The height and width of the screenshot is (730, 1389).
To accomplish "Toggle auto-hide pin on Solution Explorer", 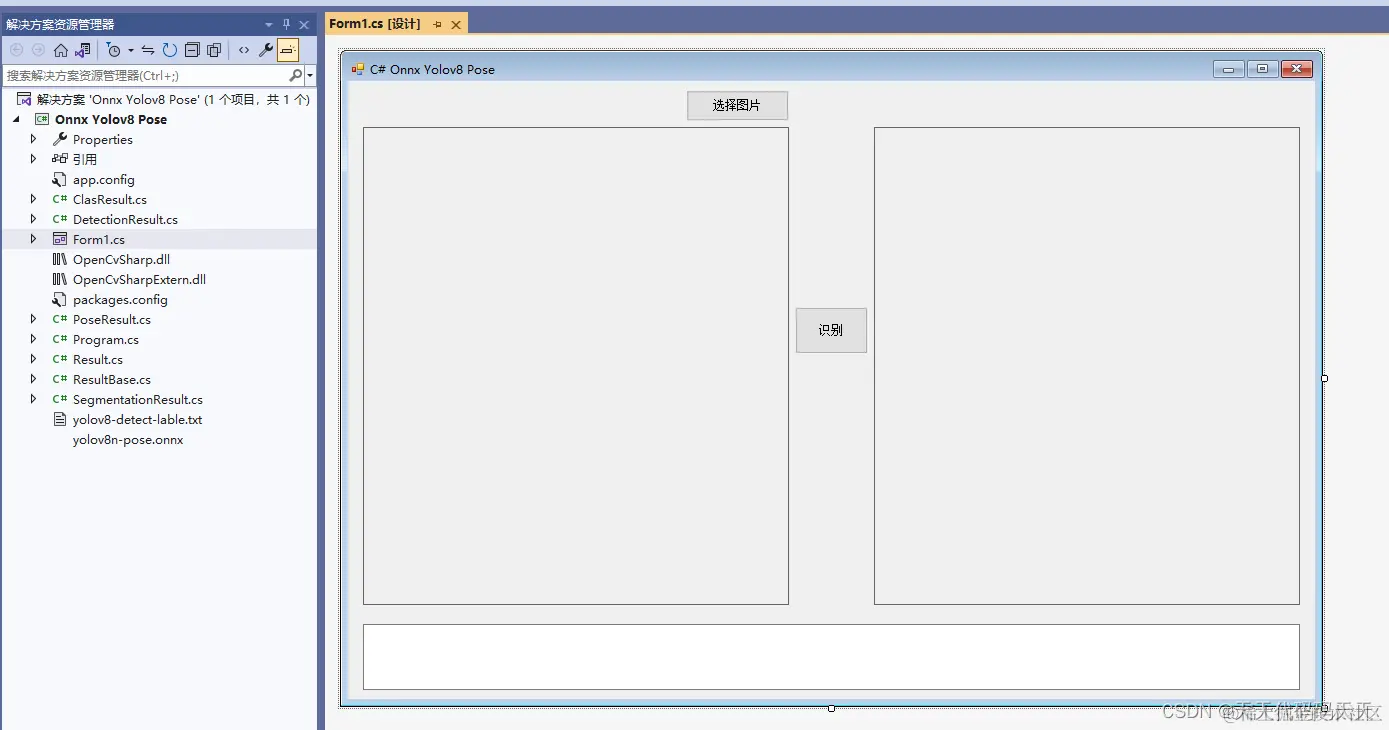I will 286,25.
